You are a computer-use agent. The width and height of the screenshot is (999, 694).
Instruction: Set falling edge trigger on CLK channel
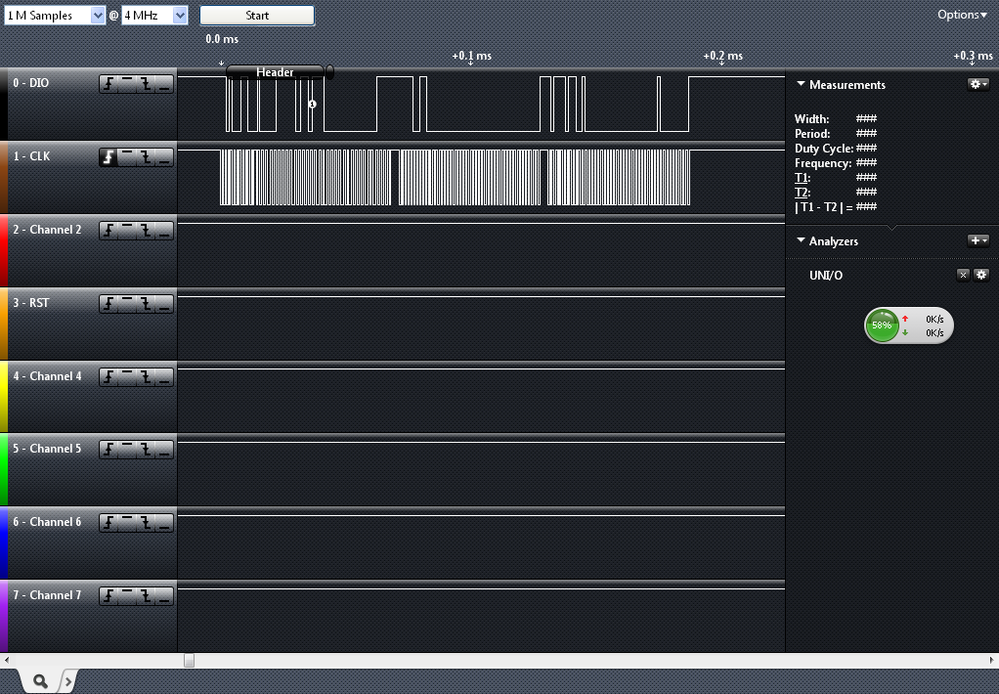click(x=146, y=156)
